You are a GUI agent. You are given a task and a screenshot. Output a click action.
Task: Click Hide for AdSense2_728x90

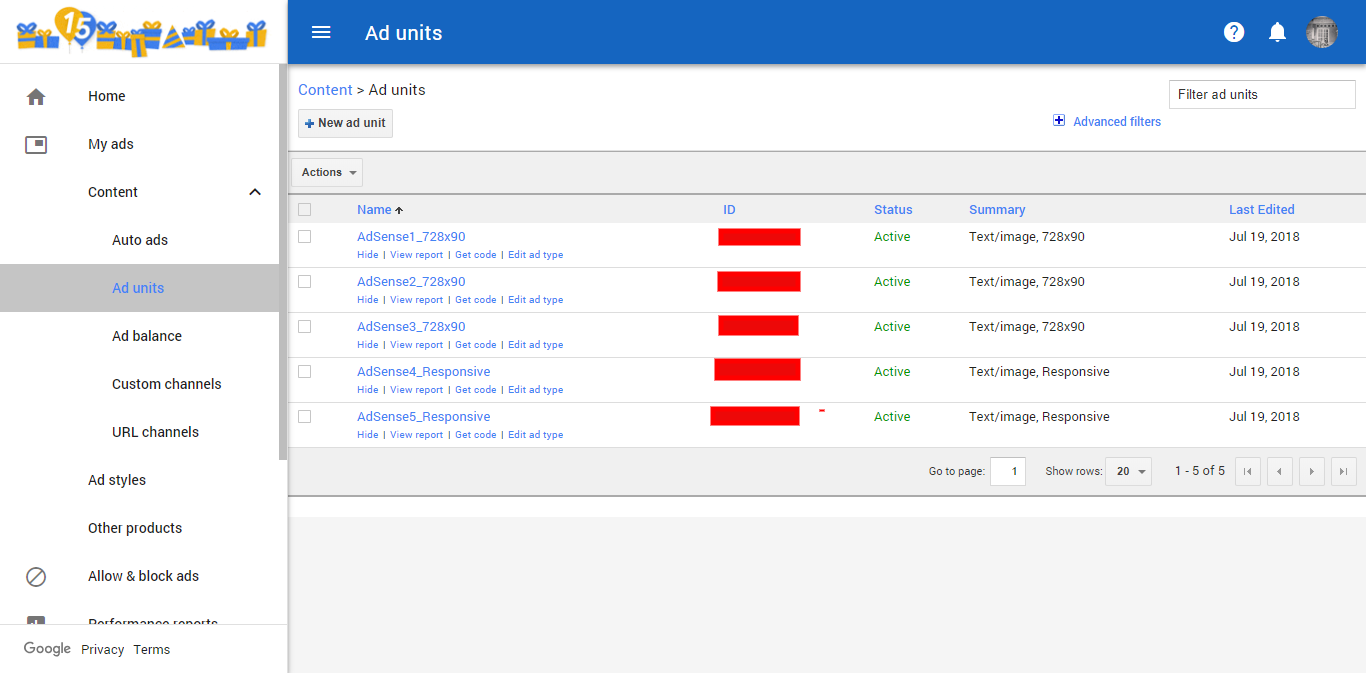click(368, 300)
